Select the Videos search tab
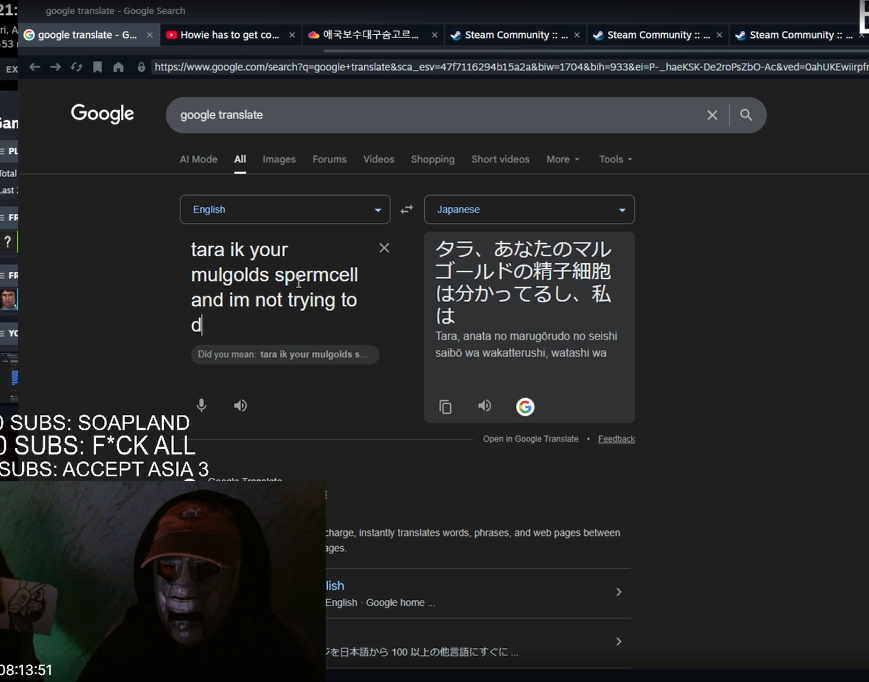The height and width of the screenshot is (682, 869). [379, 159]
